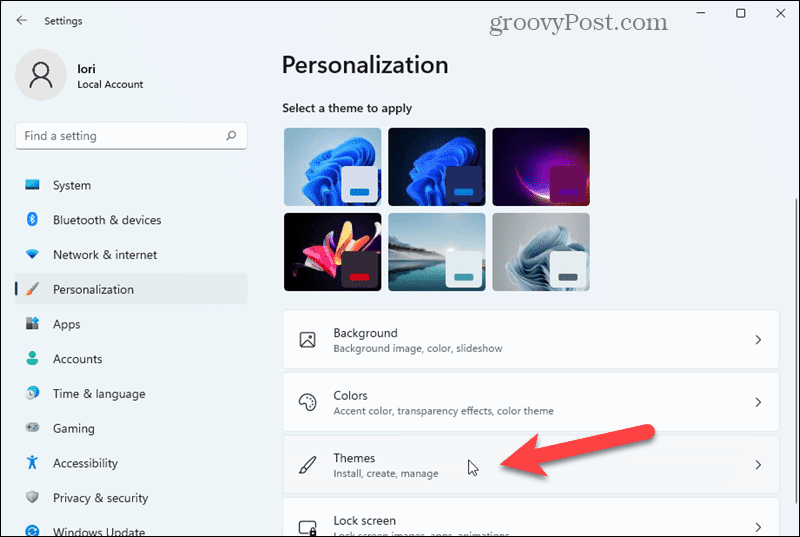The width and height of the screenshot is (800, 537).
Task: Expand Background settings chevron
Action: point(758,340)
